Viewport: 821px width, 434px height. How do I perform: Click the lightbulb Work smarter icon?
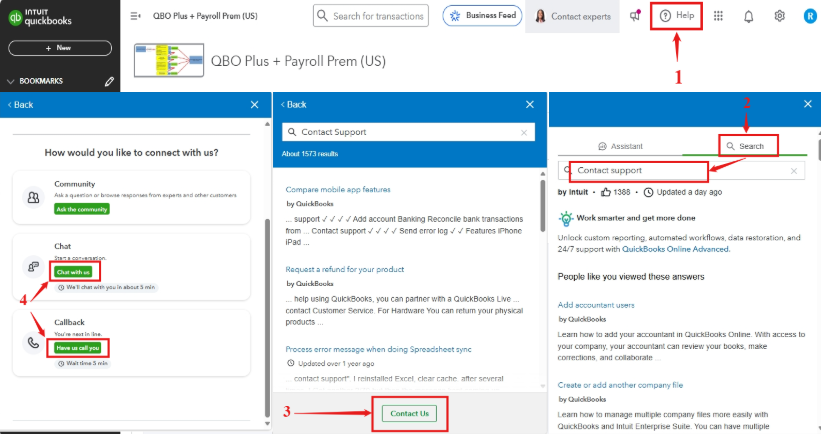coord(565,218)
